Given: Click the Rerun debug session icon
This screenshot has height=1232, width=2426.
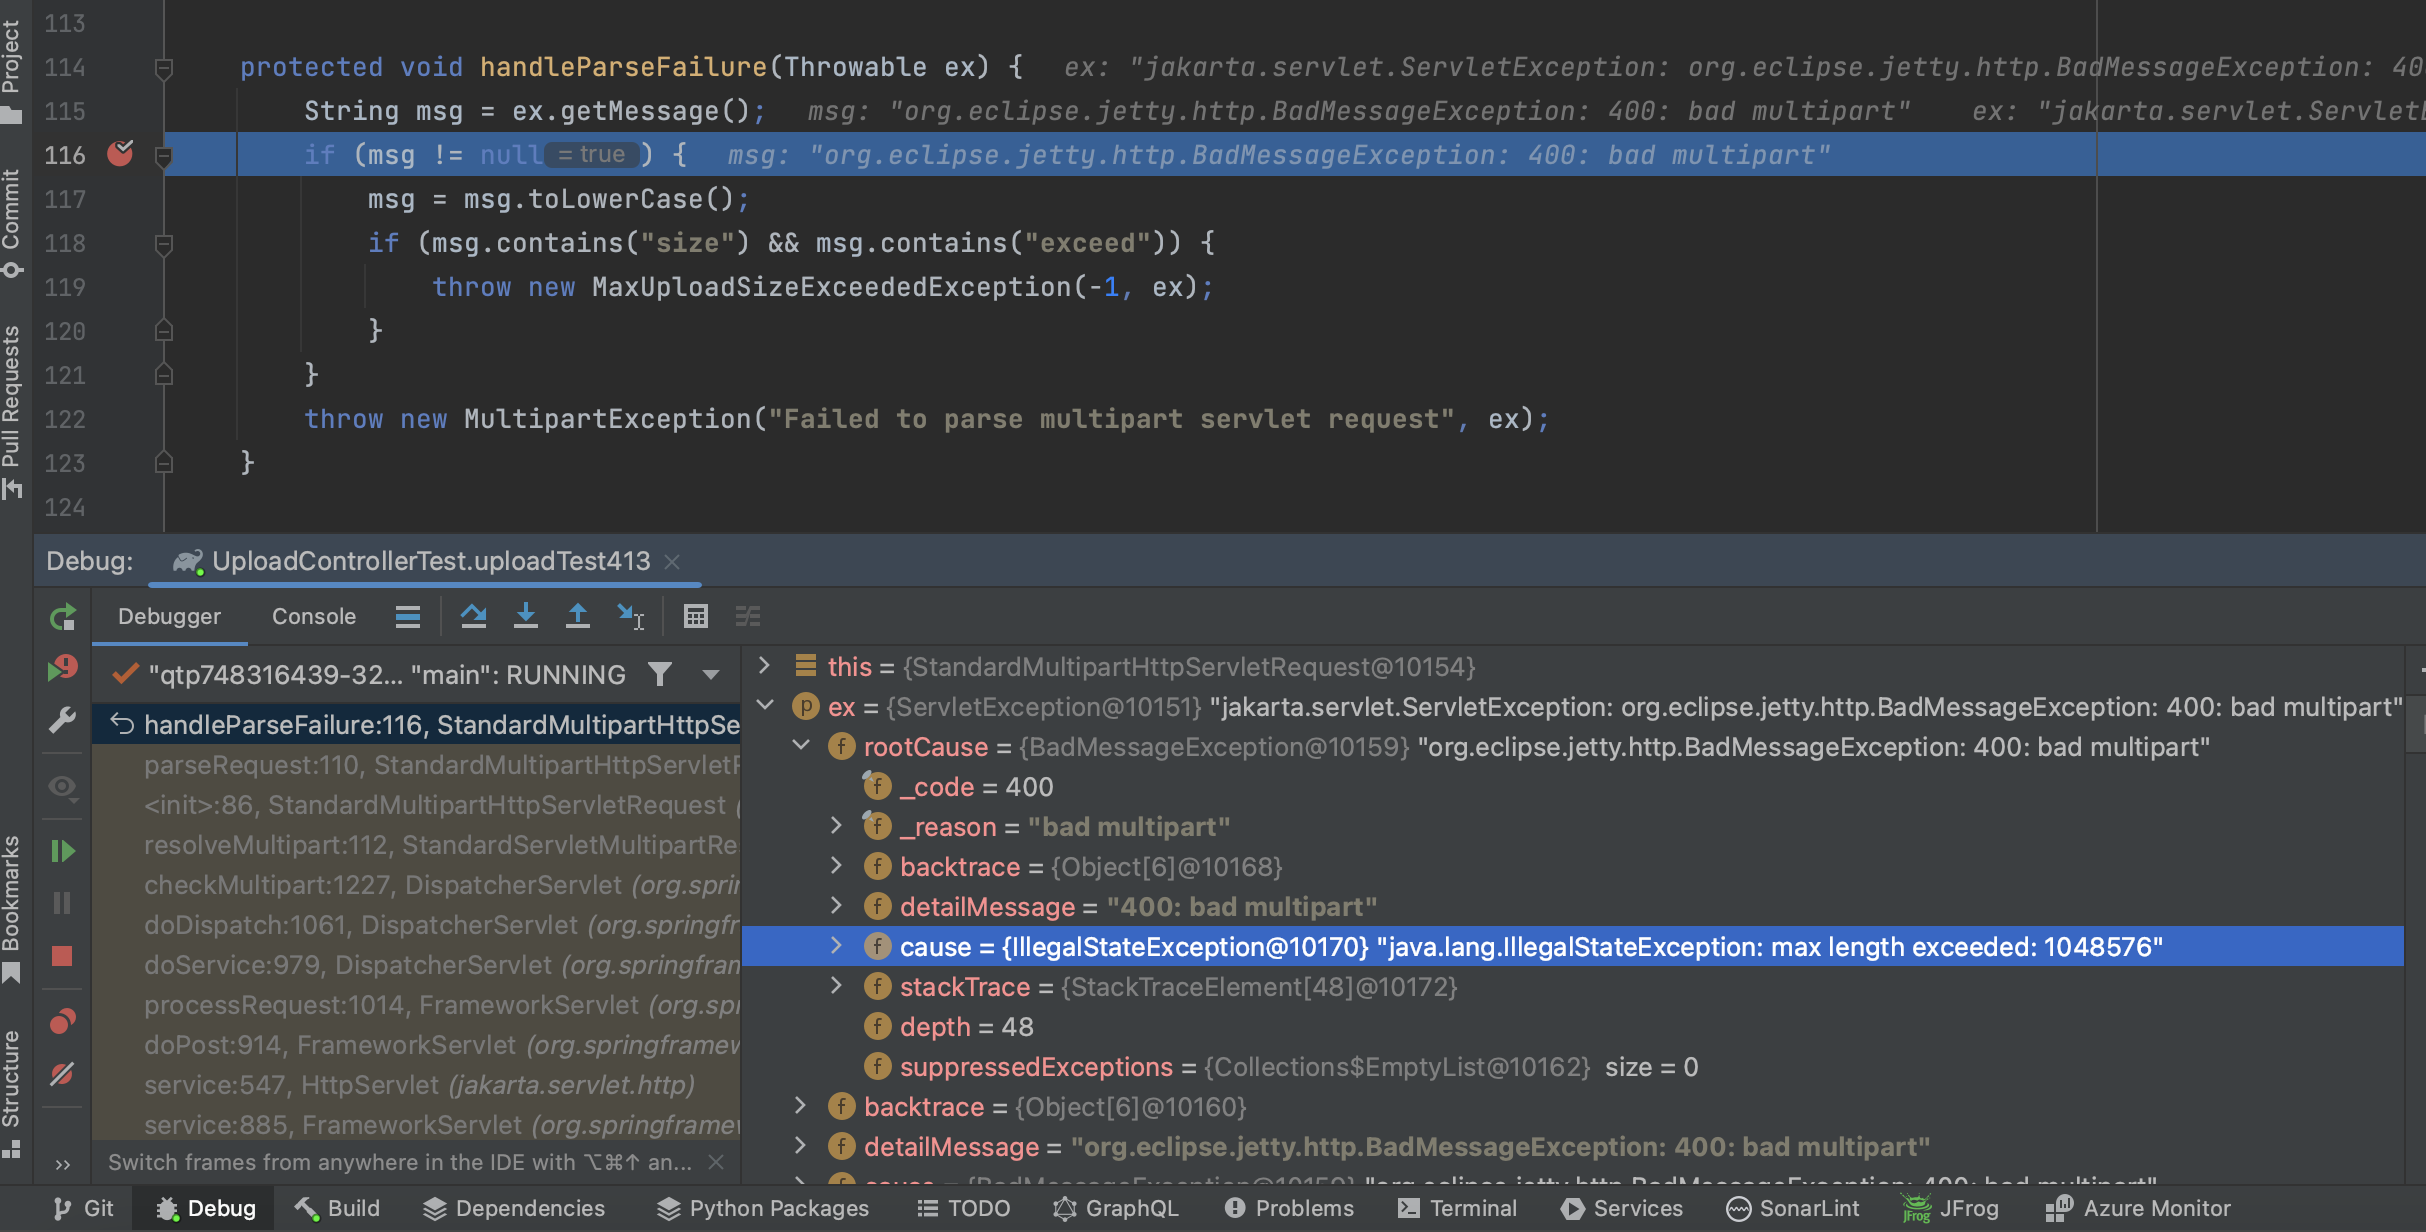Looking at the screenshot, I should pos(62,617).
